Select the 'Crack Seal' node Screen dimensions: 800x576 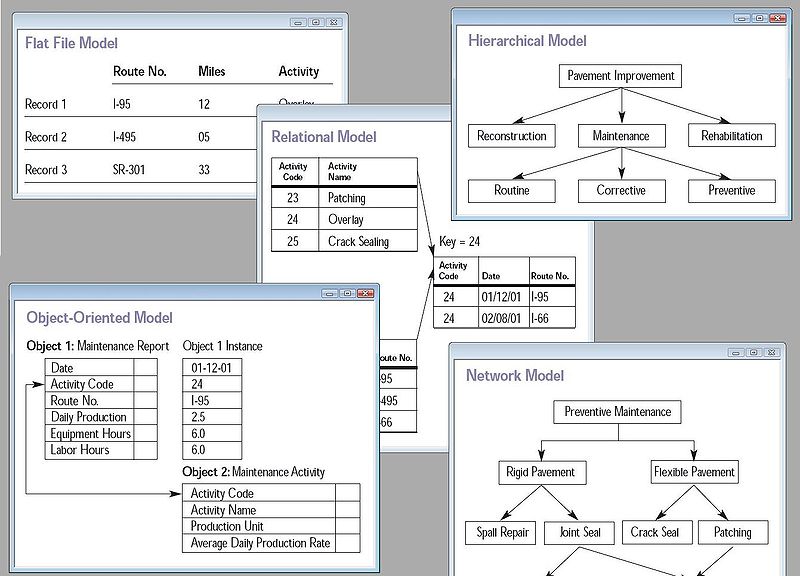(657, 533)
